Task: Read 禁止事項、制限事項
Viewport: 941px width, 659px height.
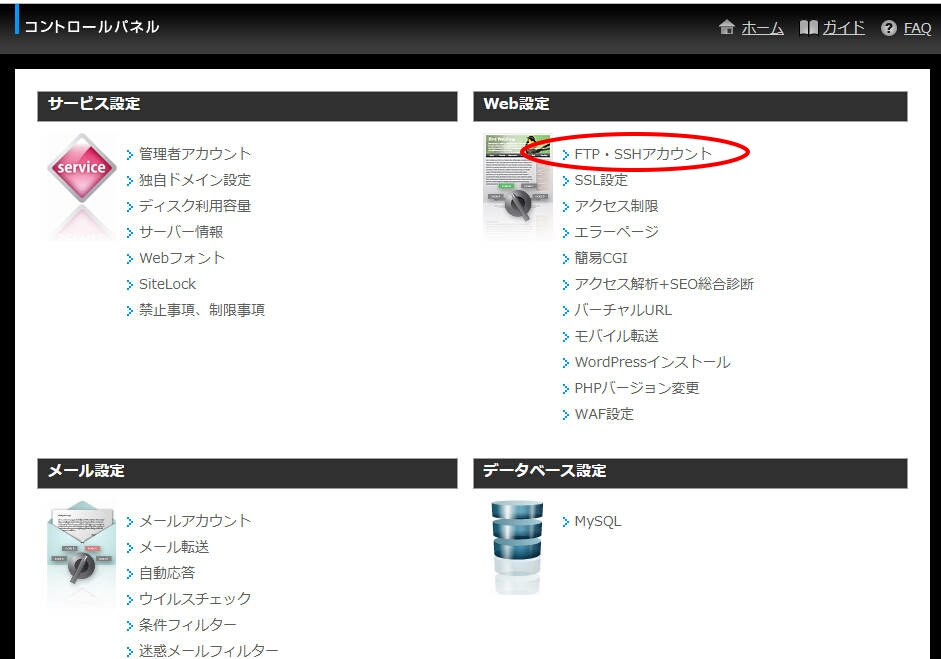Action: [202, 310]
